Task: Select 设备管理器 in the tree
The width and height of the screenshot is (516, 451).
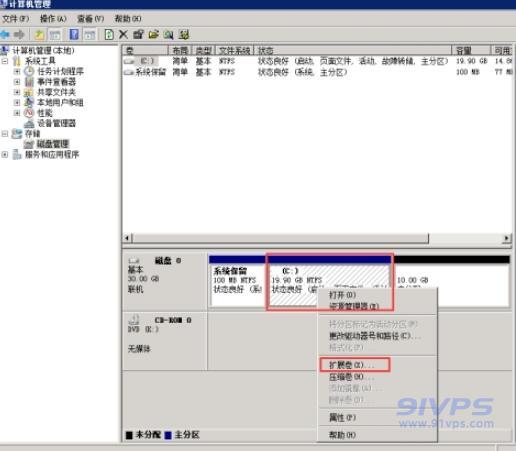Action: 56,123
